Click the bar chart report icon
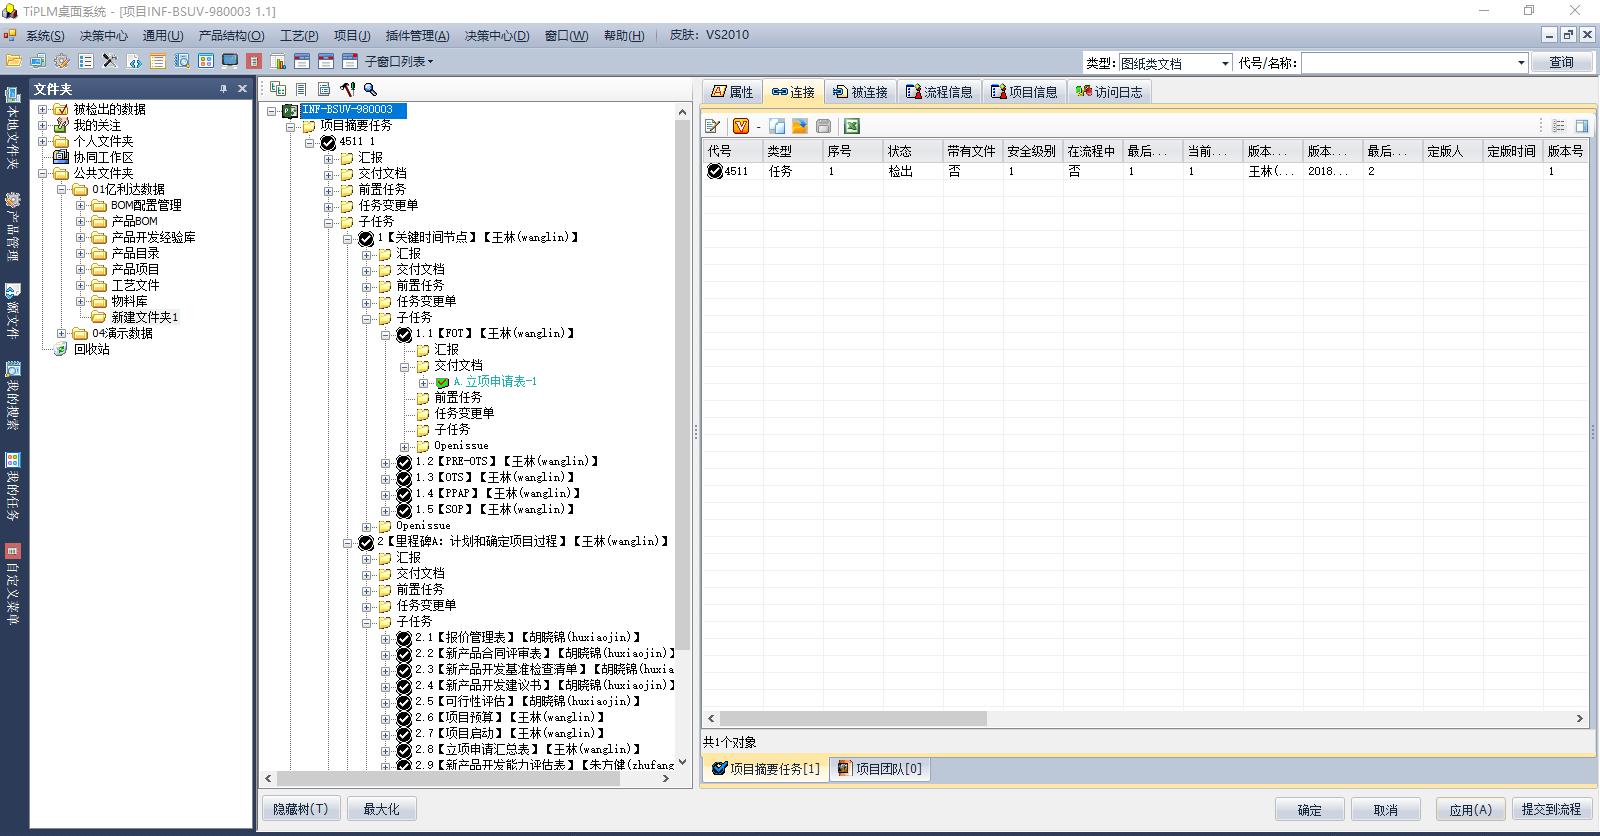This screenshot has width=1600, height=836. (278, 61)
